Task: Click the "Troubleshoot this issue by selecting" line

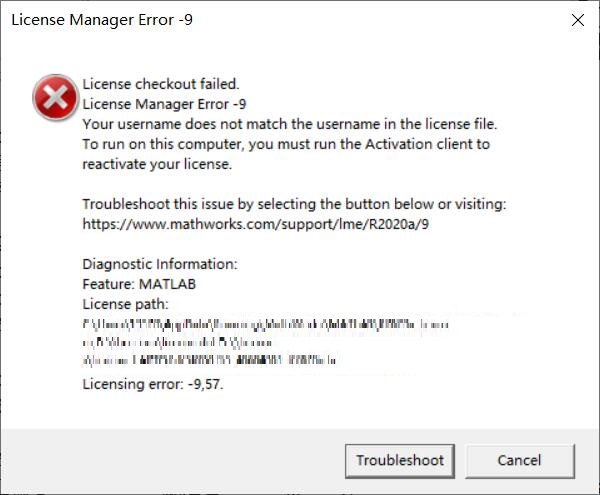Action: [293, 204]
